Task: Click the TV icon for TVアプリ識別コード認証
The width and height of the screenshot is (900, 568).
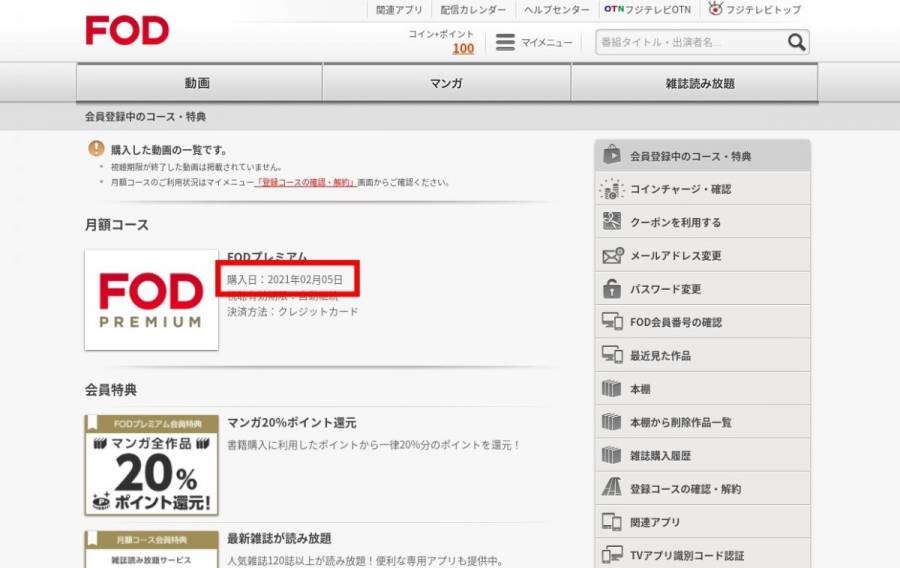Action: pos(612,555)
